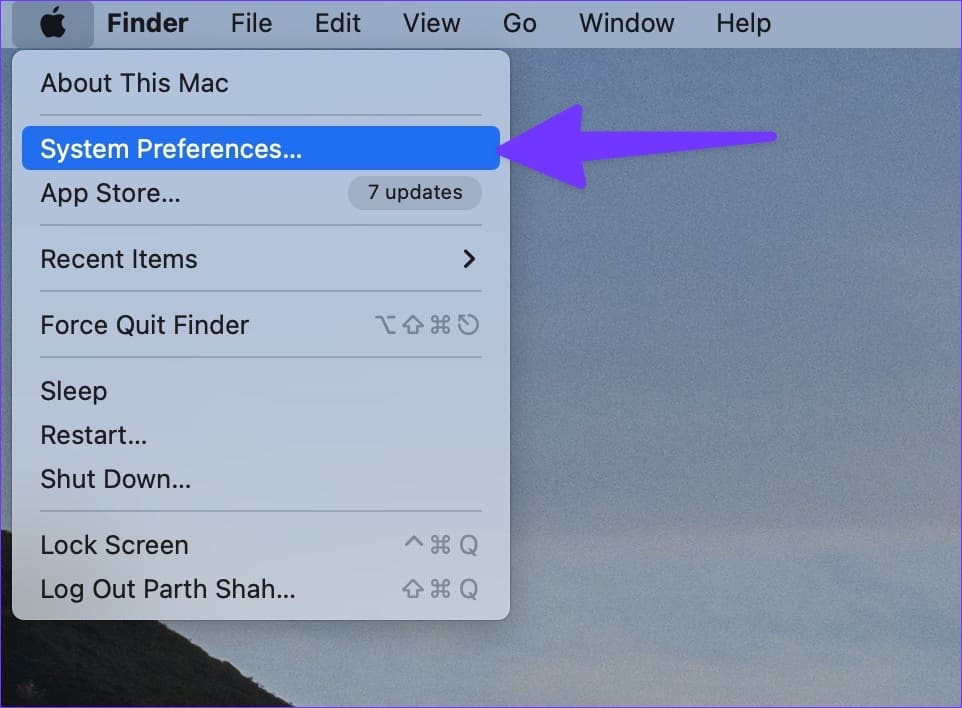The image size is (962, 708).
Task: Click the Apple logo menu icon
Action: click(x=53, y=24)
